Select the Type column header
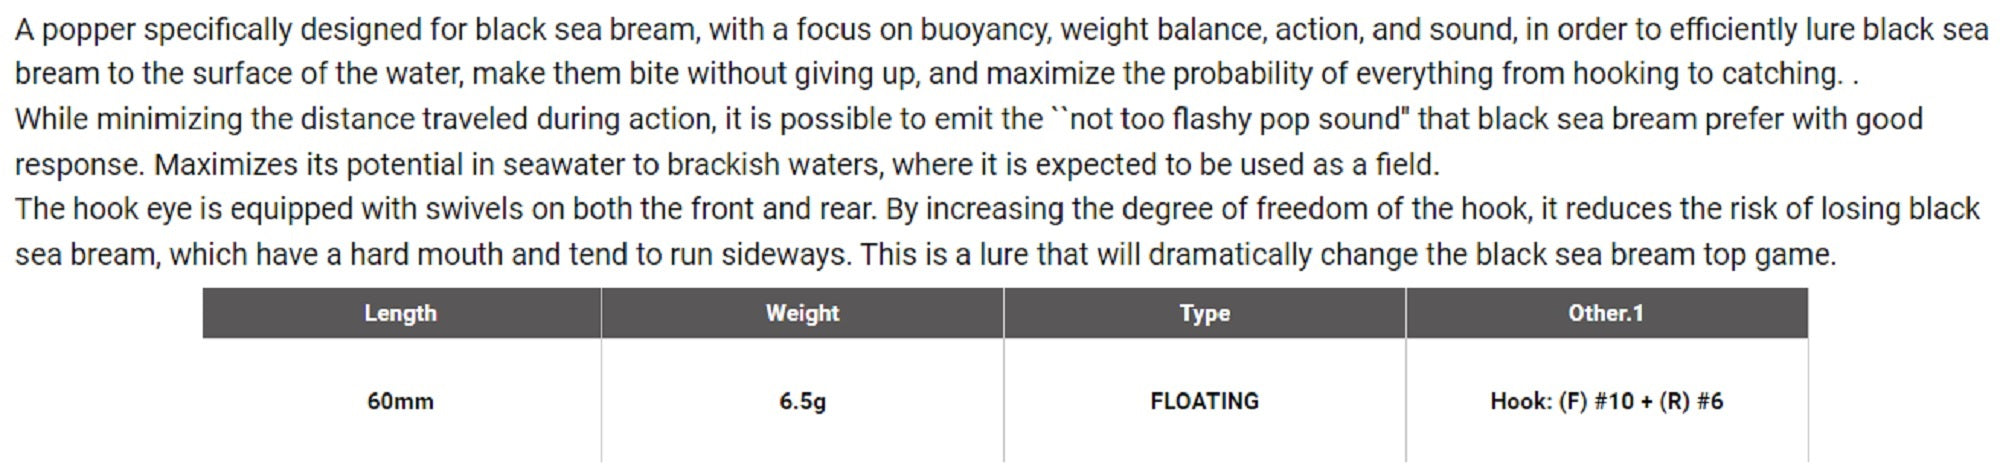The height and width of the screenshot is (464, 2000). point(1204,313)
